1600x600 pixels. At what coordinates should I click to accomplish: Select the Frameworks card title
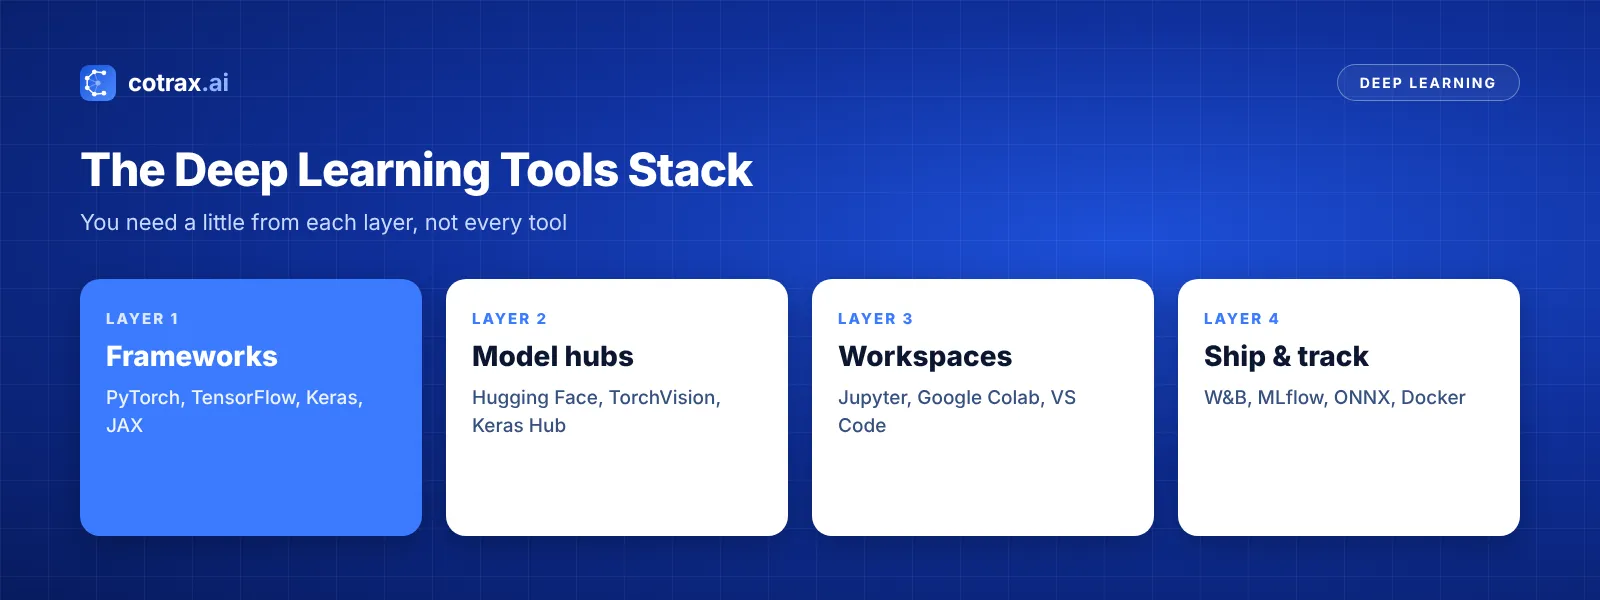coord(192,356)
